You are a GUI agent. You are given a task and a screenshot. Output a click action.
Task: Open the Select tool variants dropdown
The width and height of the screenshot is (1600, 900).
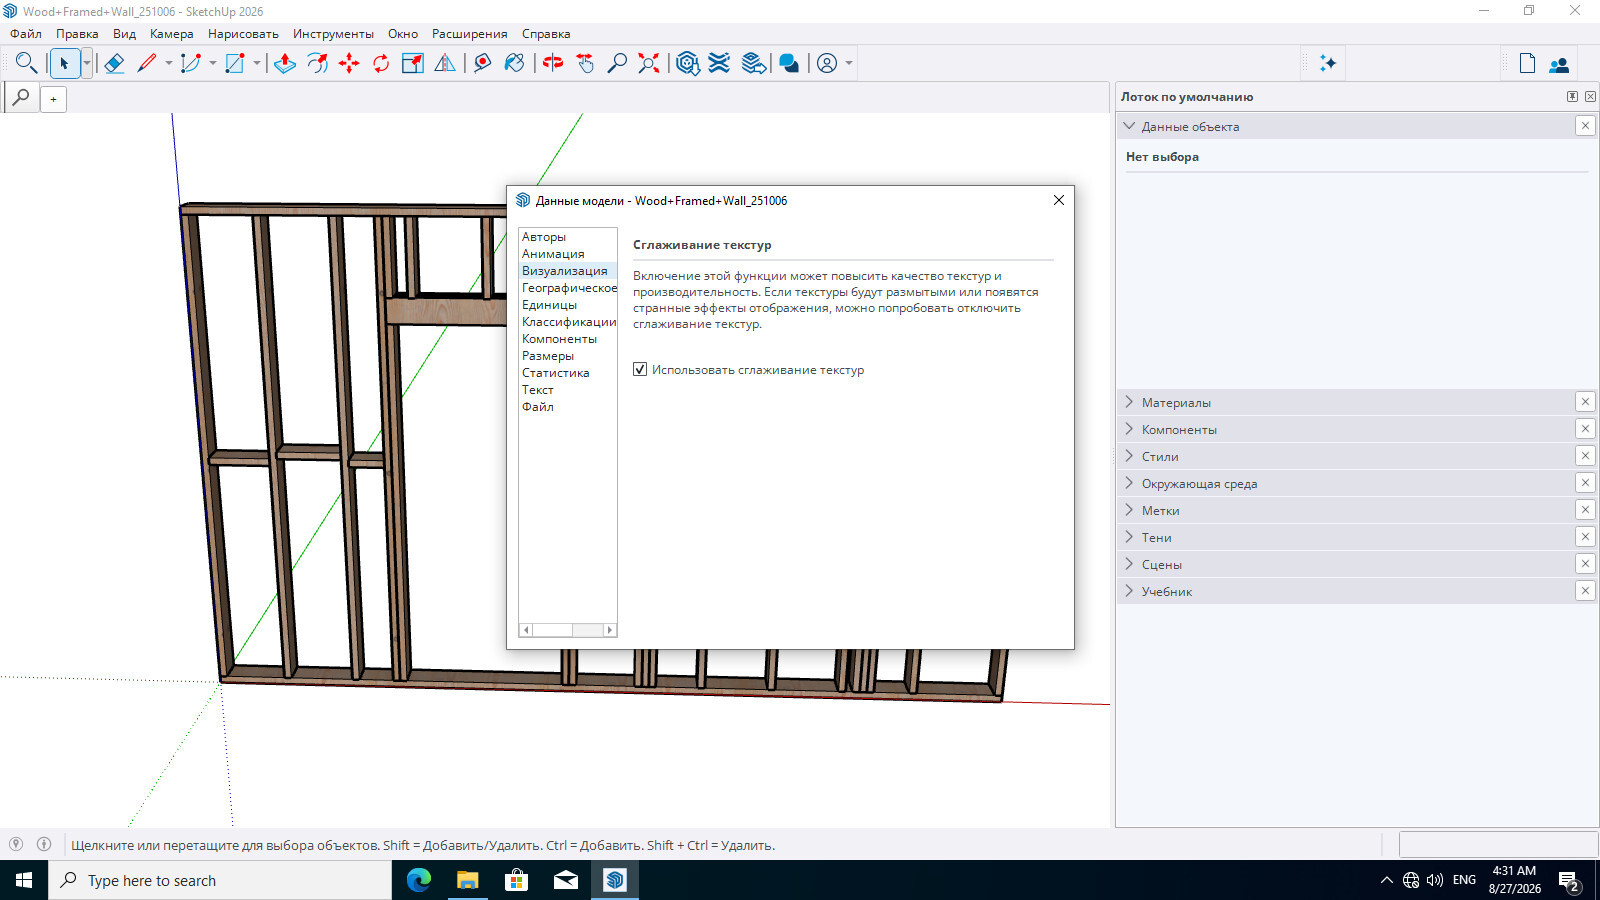[87, 63]
